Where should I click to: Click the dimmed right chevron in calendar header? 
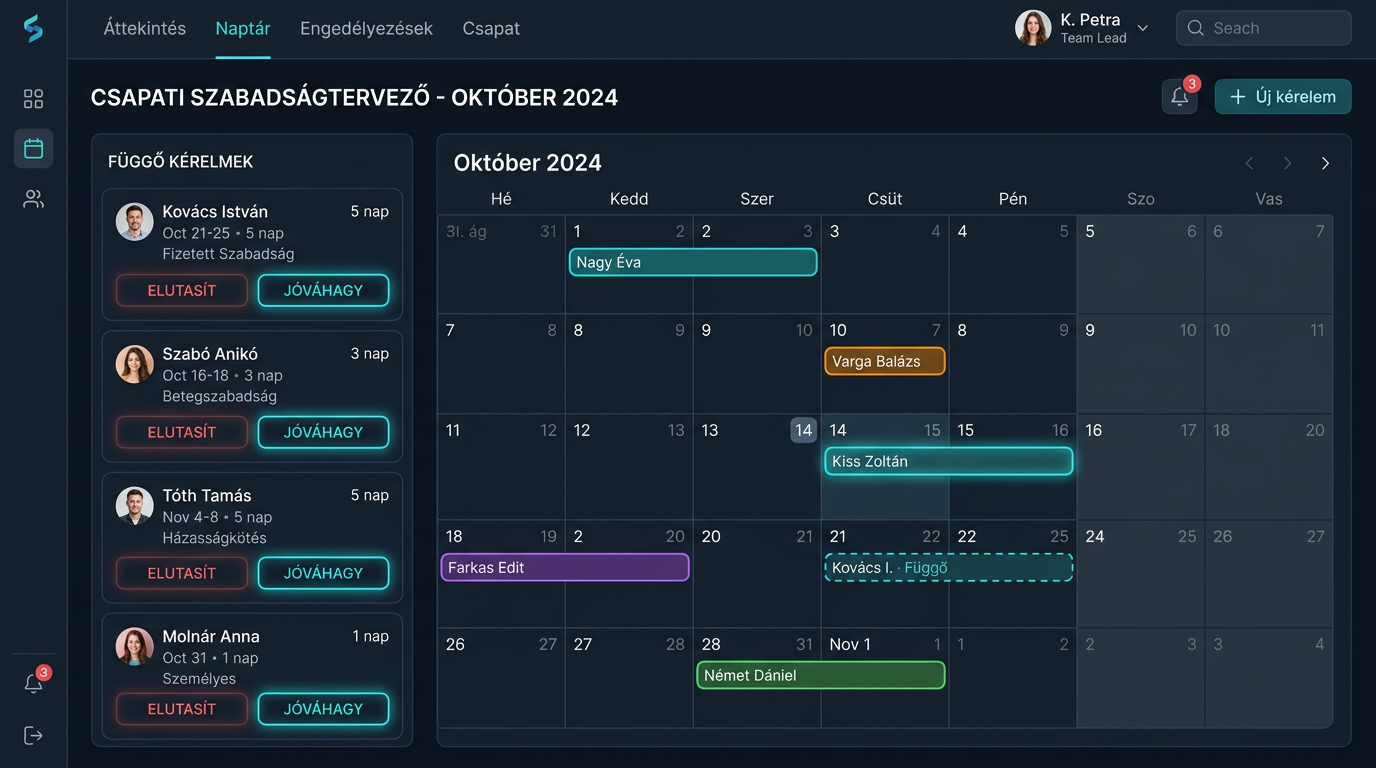(x=1287, y=163)
